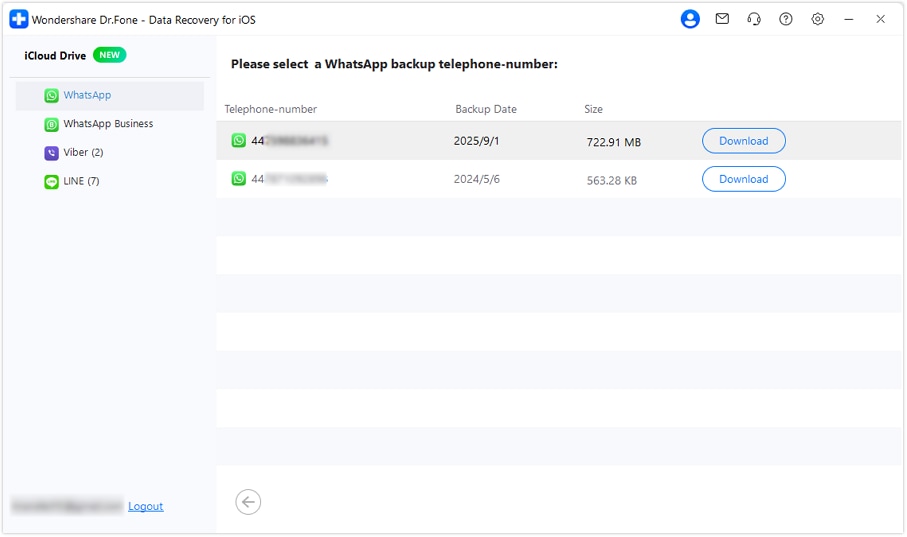Click the green NEW badge
This screenshot has height=537, width=907.
pyautogui.click(x=109, y=55)
